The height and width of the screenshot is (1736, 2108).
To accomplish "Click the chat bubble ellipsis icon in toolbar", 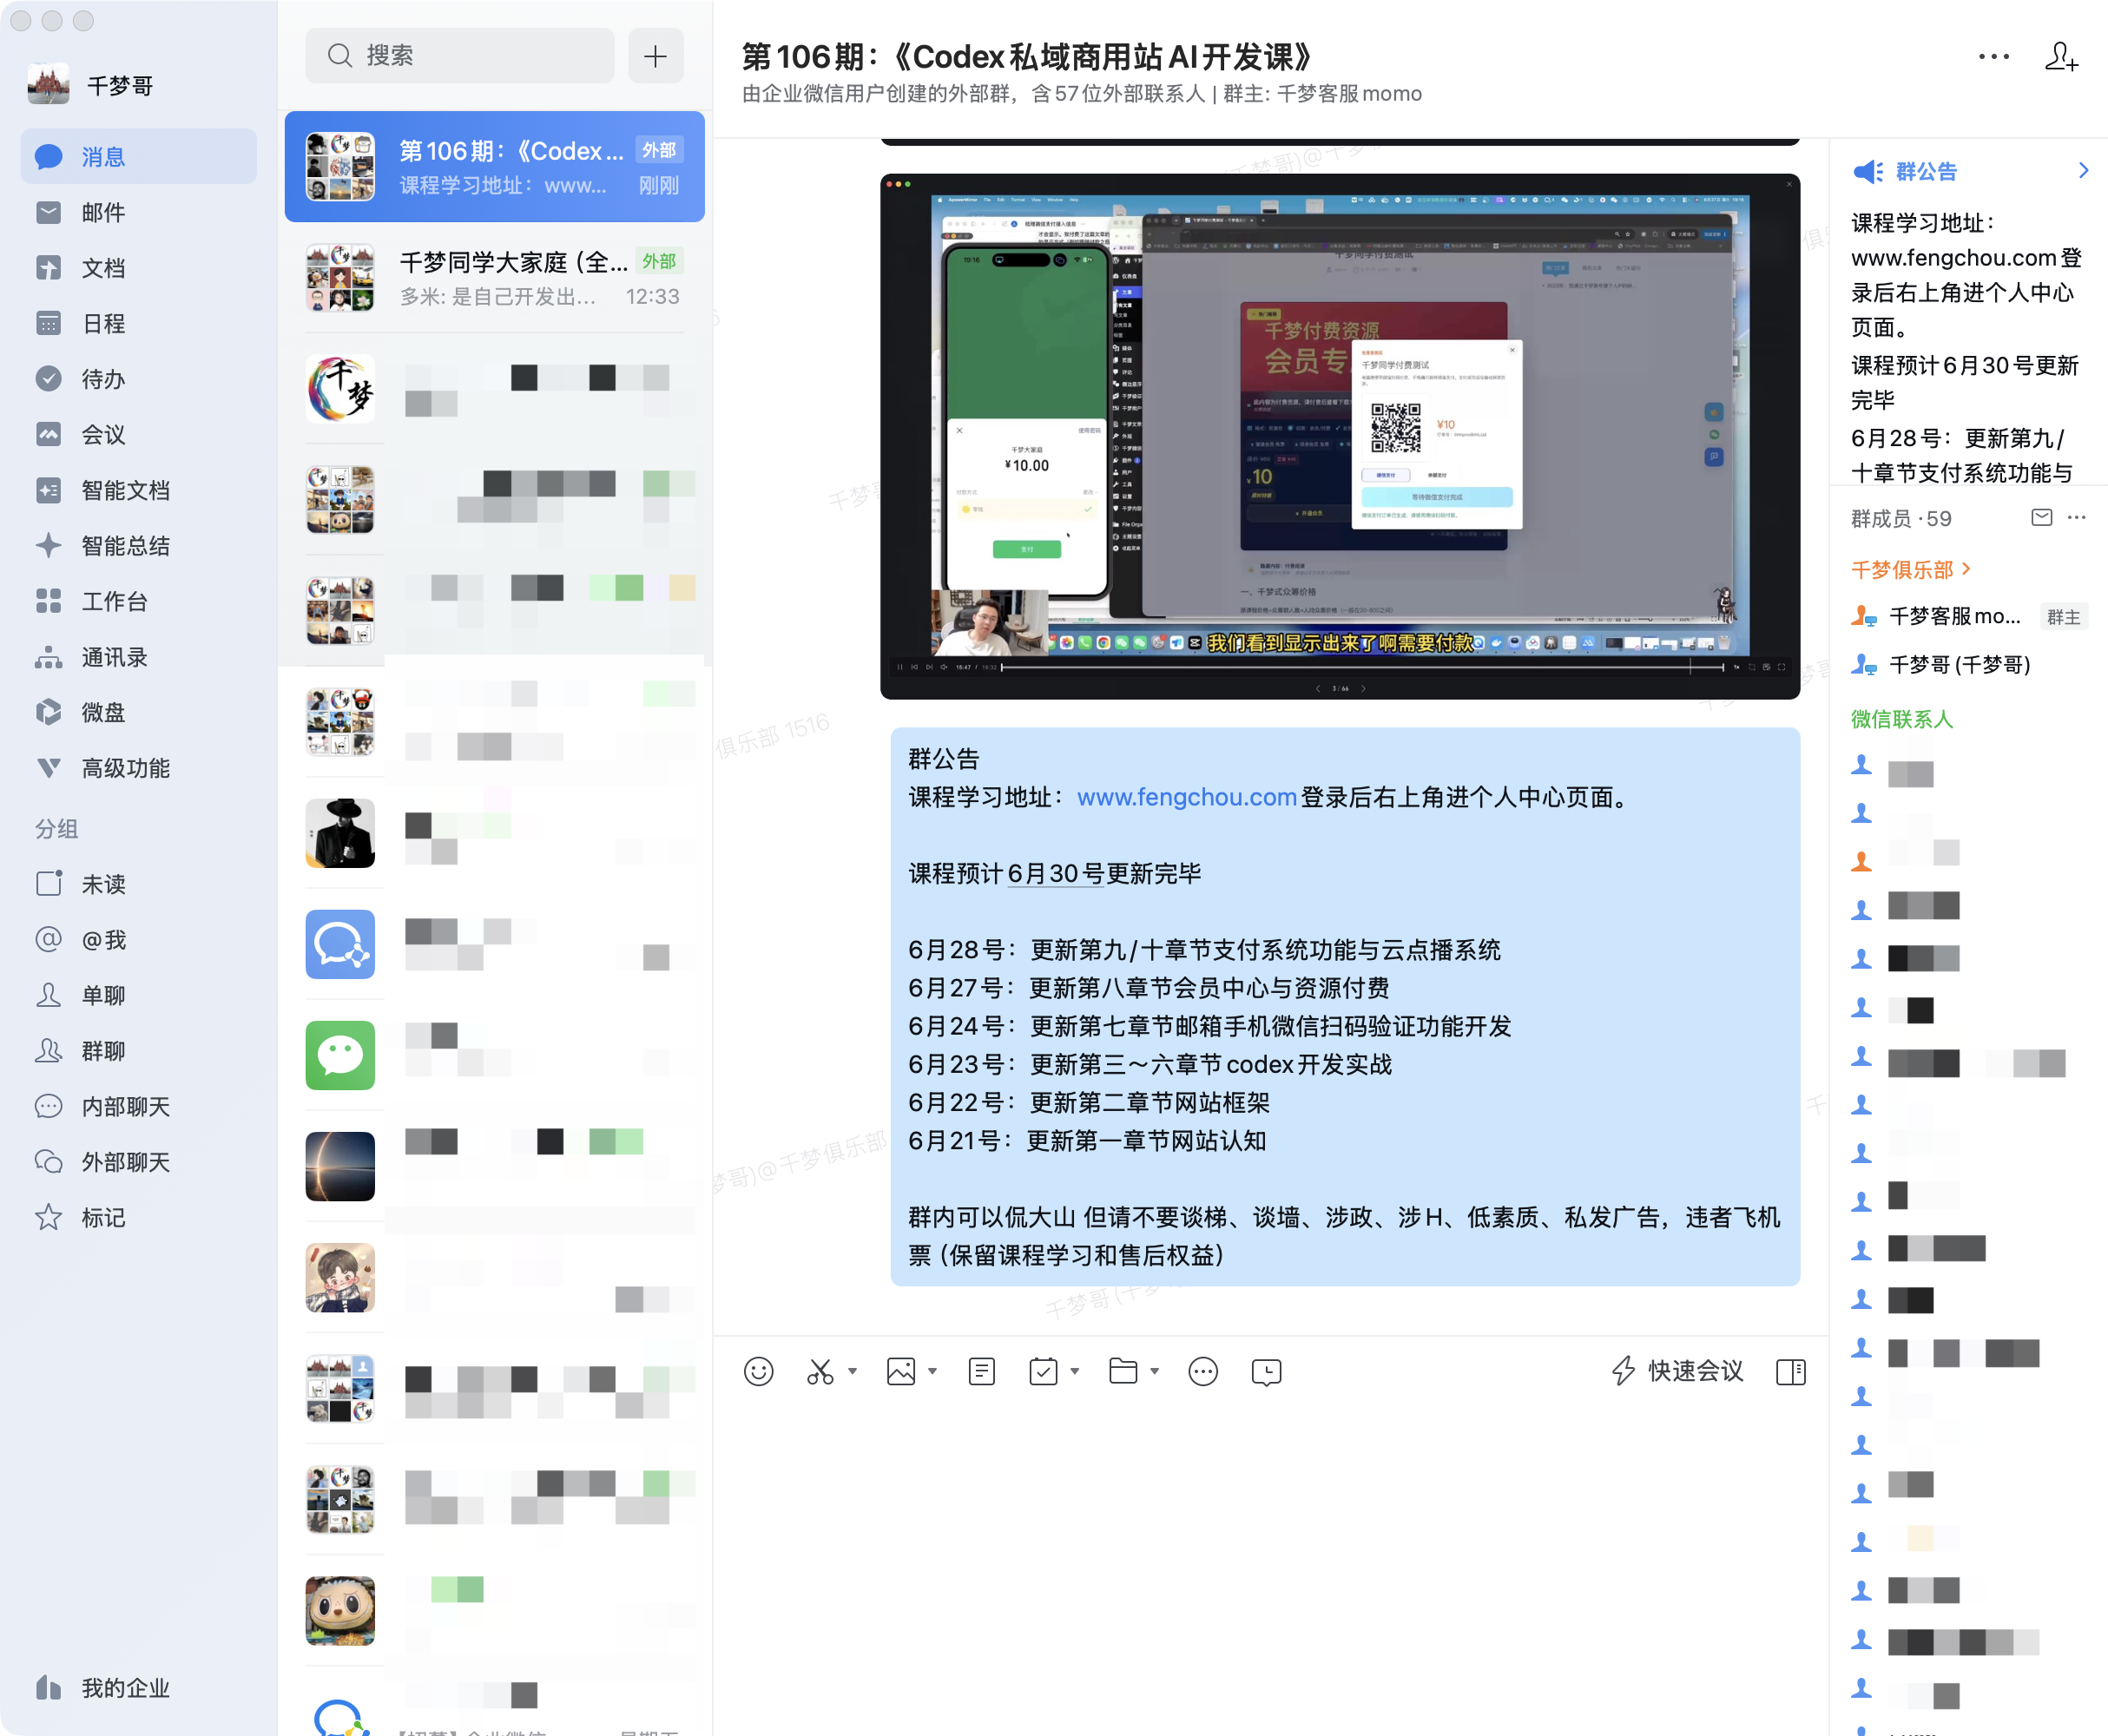I will [1203, 1371].
